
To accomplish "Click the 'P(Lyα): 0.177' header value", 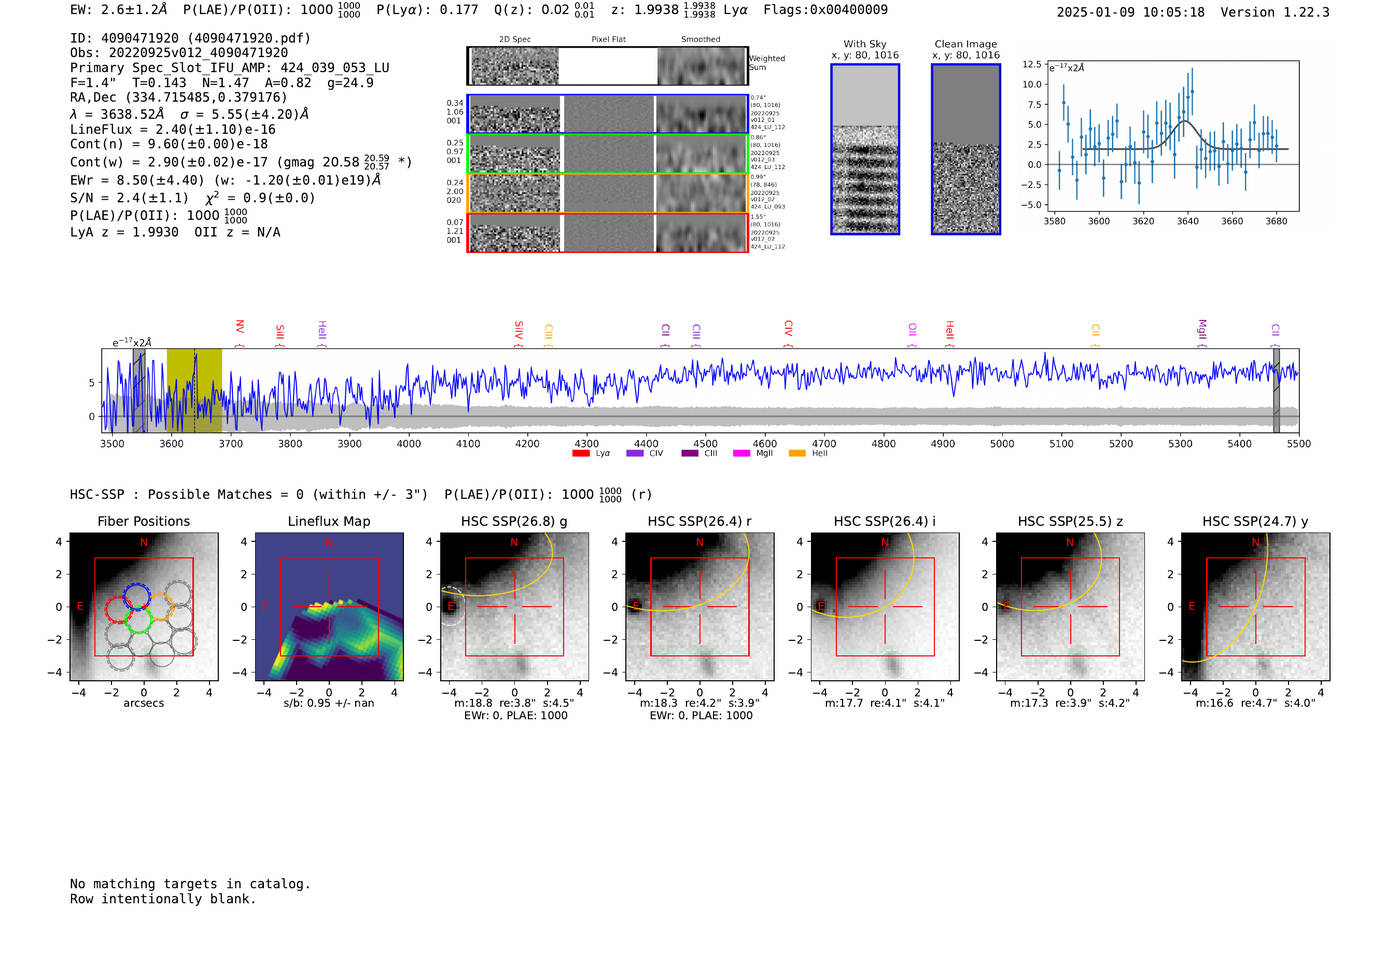I will tap(427, 10).
